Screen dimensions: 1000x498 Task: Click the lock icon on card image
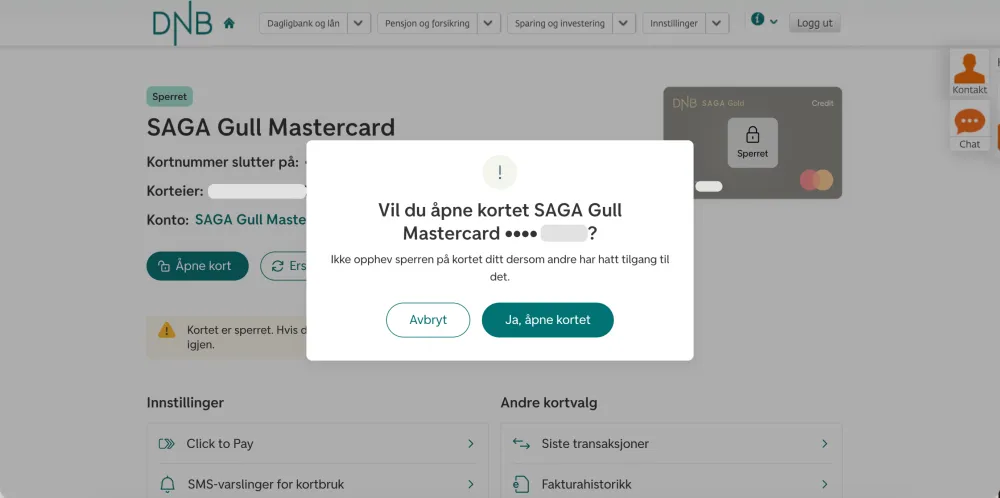753,134
